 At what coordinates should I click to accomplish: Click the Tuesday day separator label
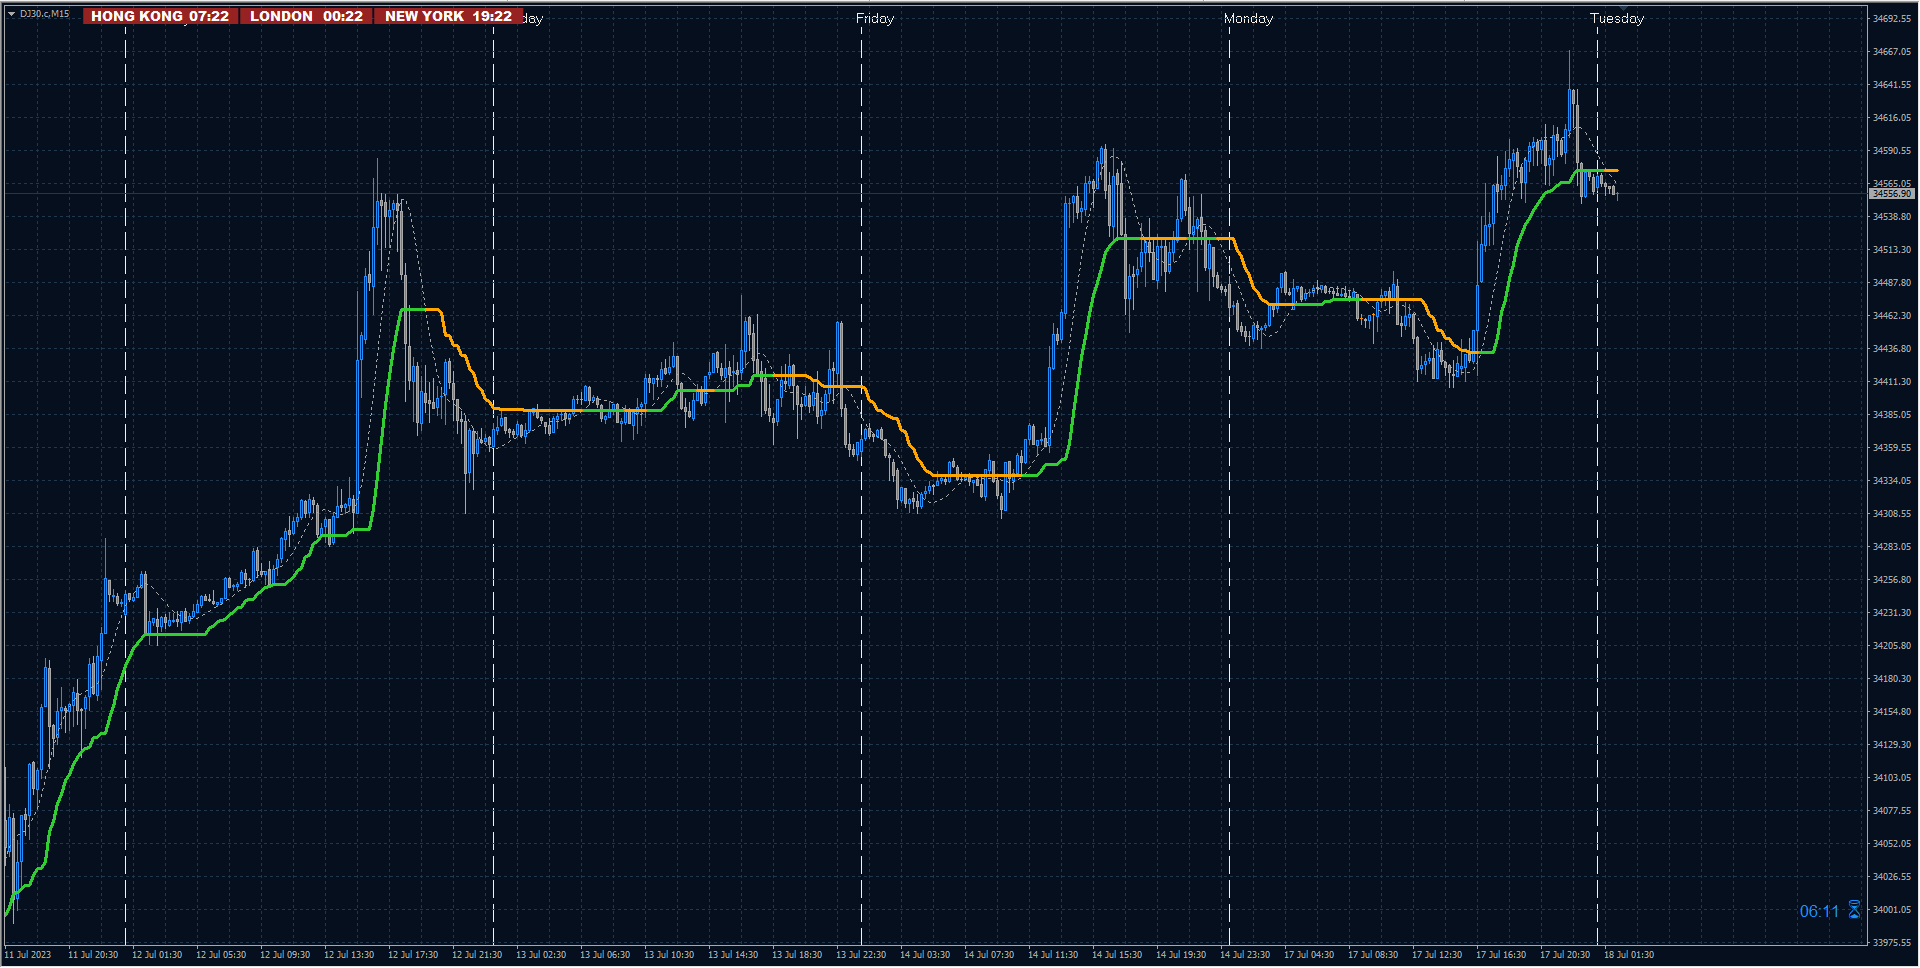[1617, 17]
